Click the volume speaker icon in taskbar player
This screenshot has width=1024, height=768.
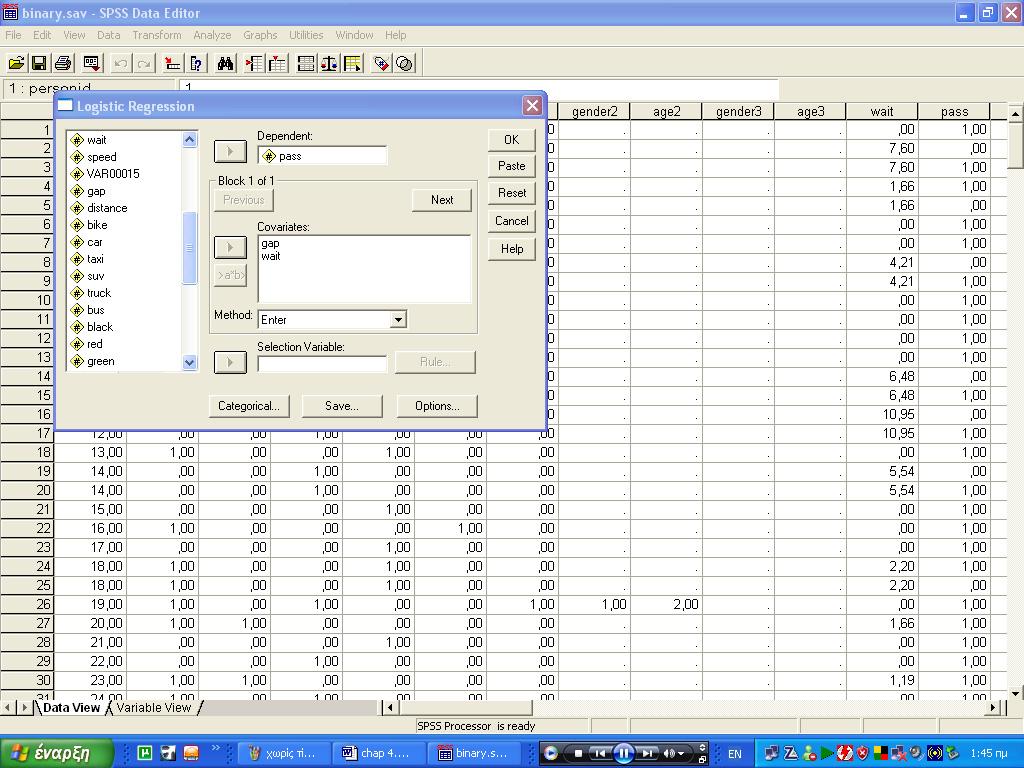(x=669, y=753)
